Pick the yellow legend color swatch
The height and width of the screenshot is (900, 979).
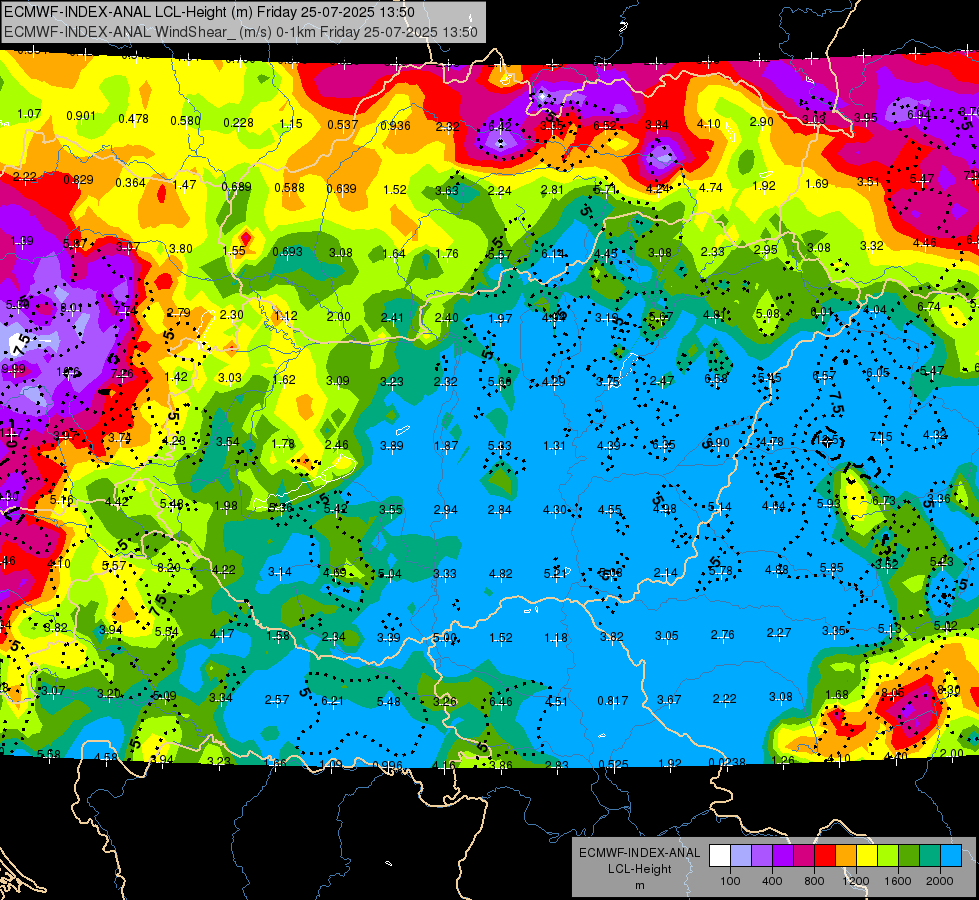[867, 856]
